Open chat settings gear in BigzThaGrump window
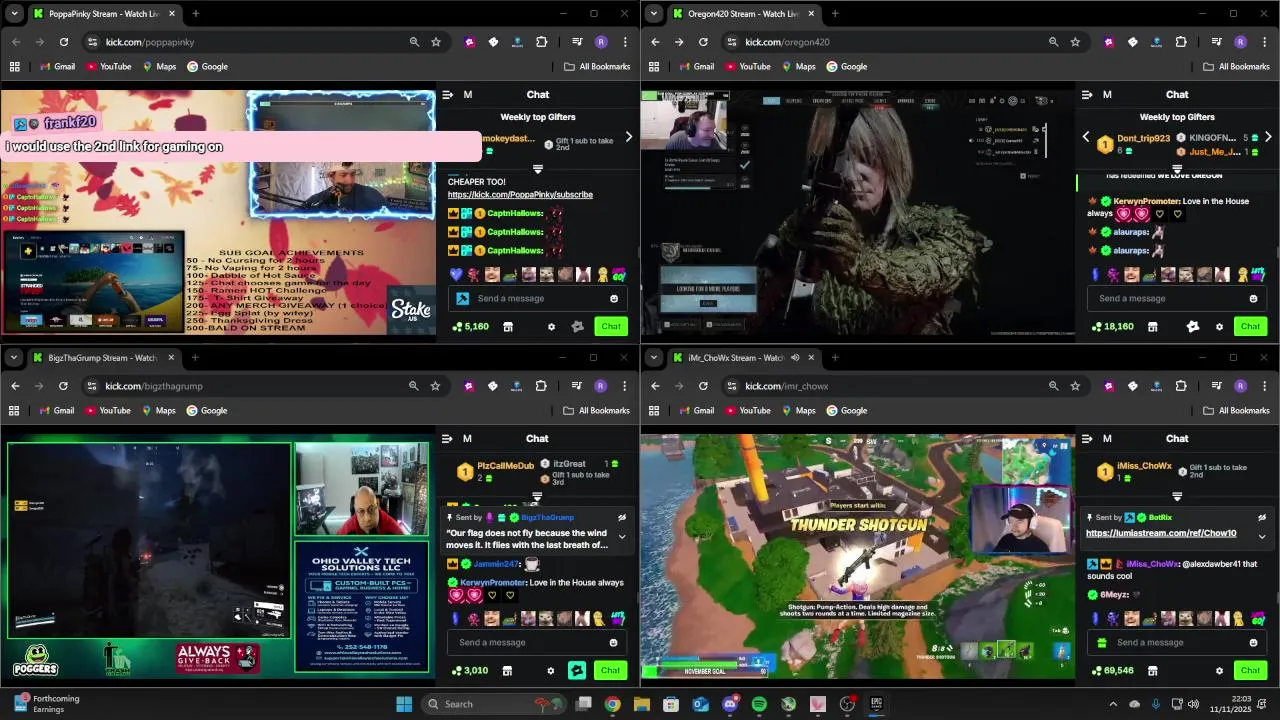 (x=550, y=670)
